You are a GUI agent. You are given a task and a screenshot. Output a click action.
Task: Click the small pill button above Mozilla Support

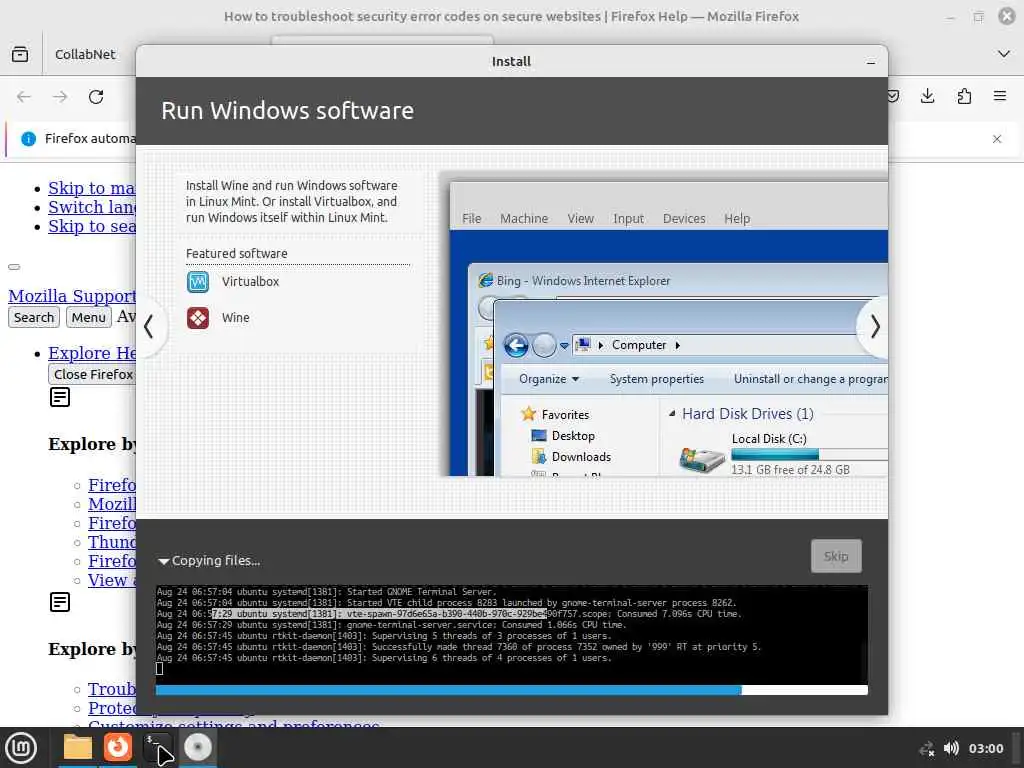[14, 266]
